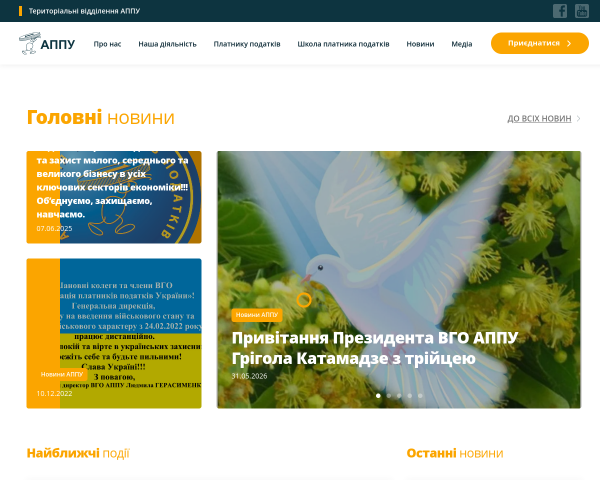600x480 pixels.
Task: Select first slider pagination dot
Action: (378, 395)
